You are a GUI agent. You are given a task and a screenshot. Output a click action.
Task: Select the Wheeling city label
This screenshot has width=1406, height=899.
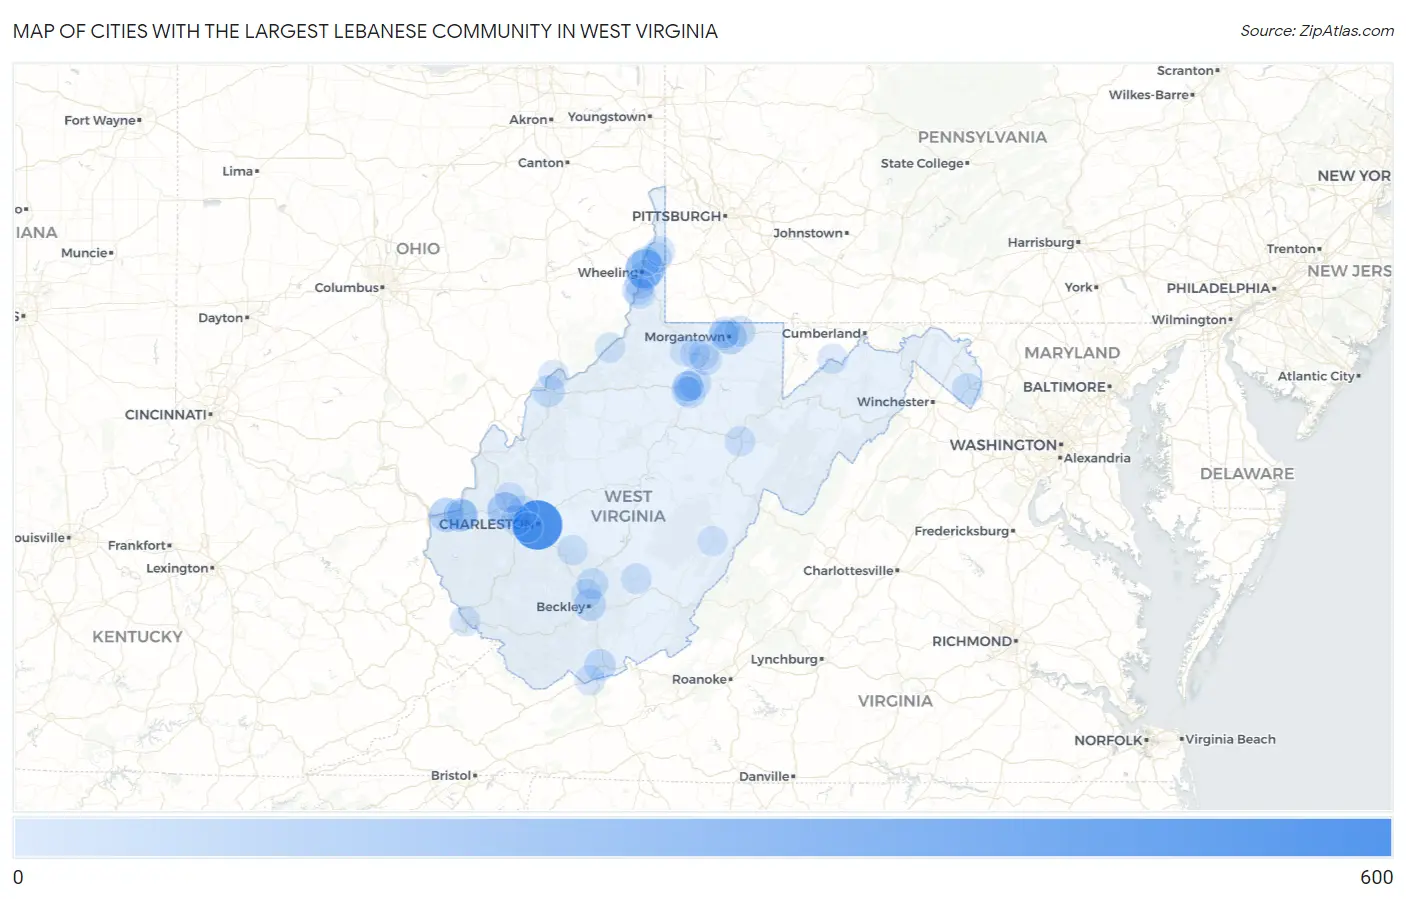click(607, 272)
